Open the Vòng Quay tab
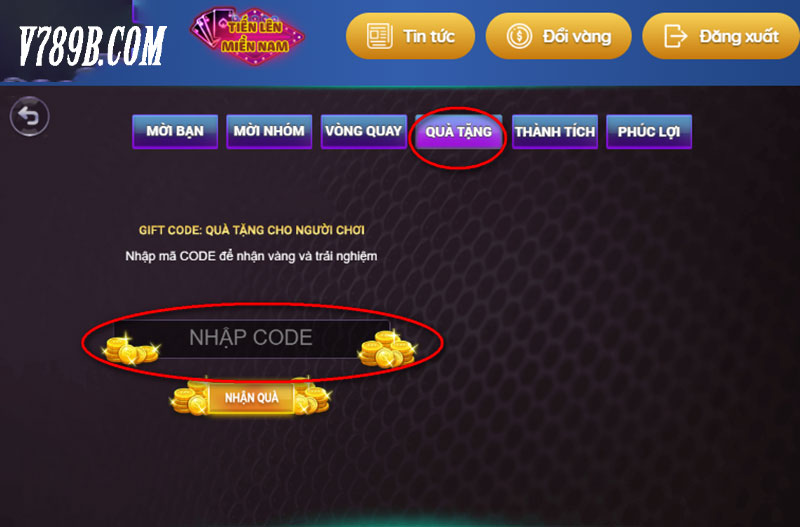Image resolution: width=800 pixels, height=527 pixels. [x=363, y=132]
